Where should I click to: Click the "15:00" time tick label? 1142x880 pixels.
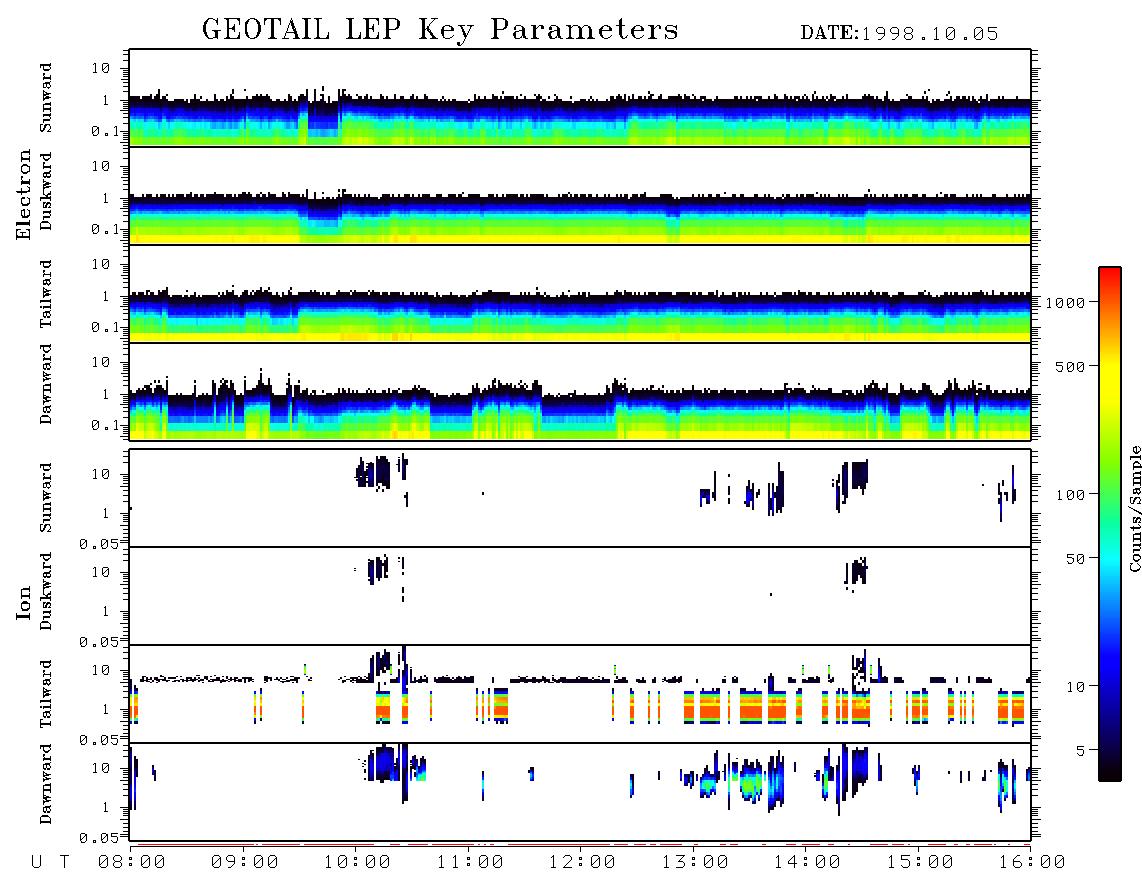coord(921,863)
